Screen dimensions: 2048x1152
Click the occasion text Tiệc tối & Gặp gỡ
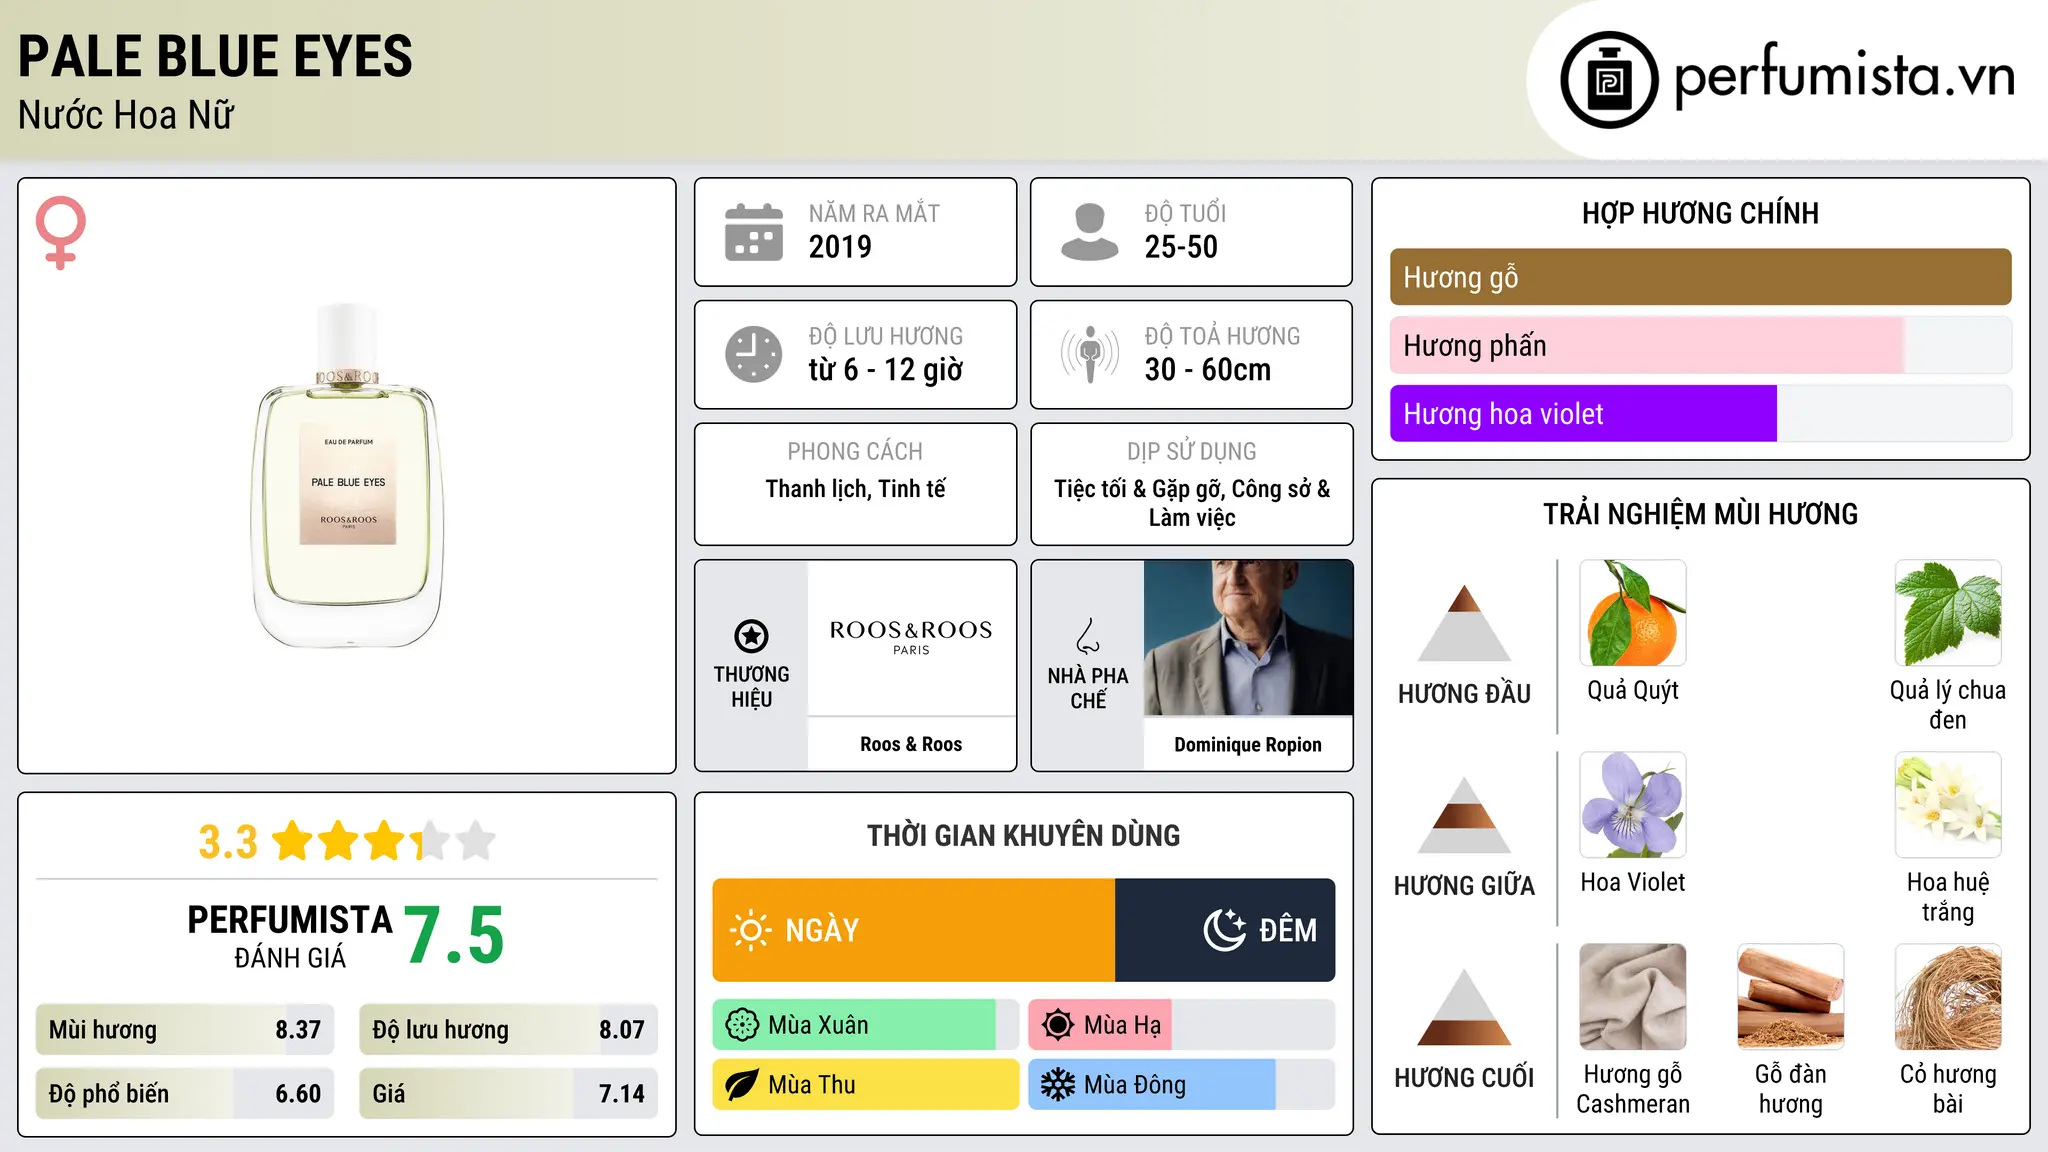point(1139,489)
